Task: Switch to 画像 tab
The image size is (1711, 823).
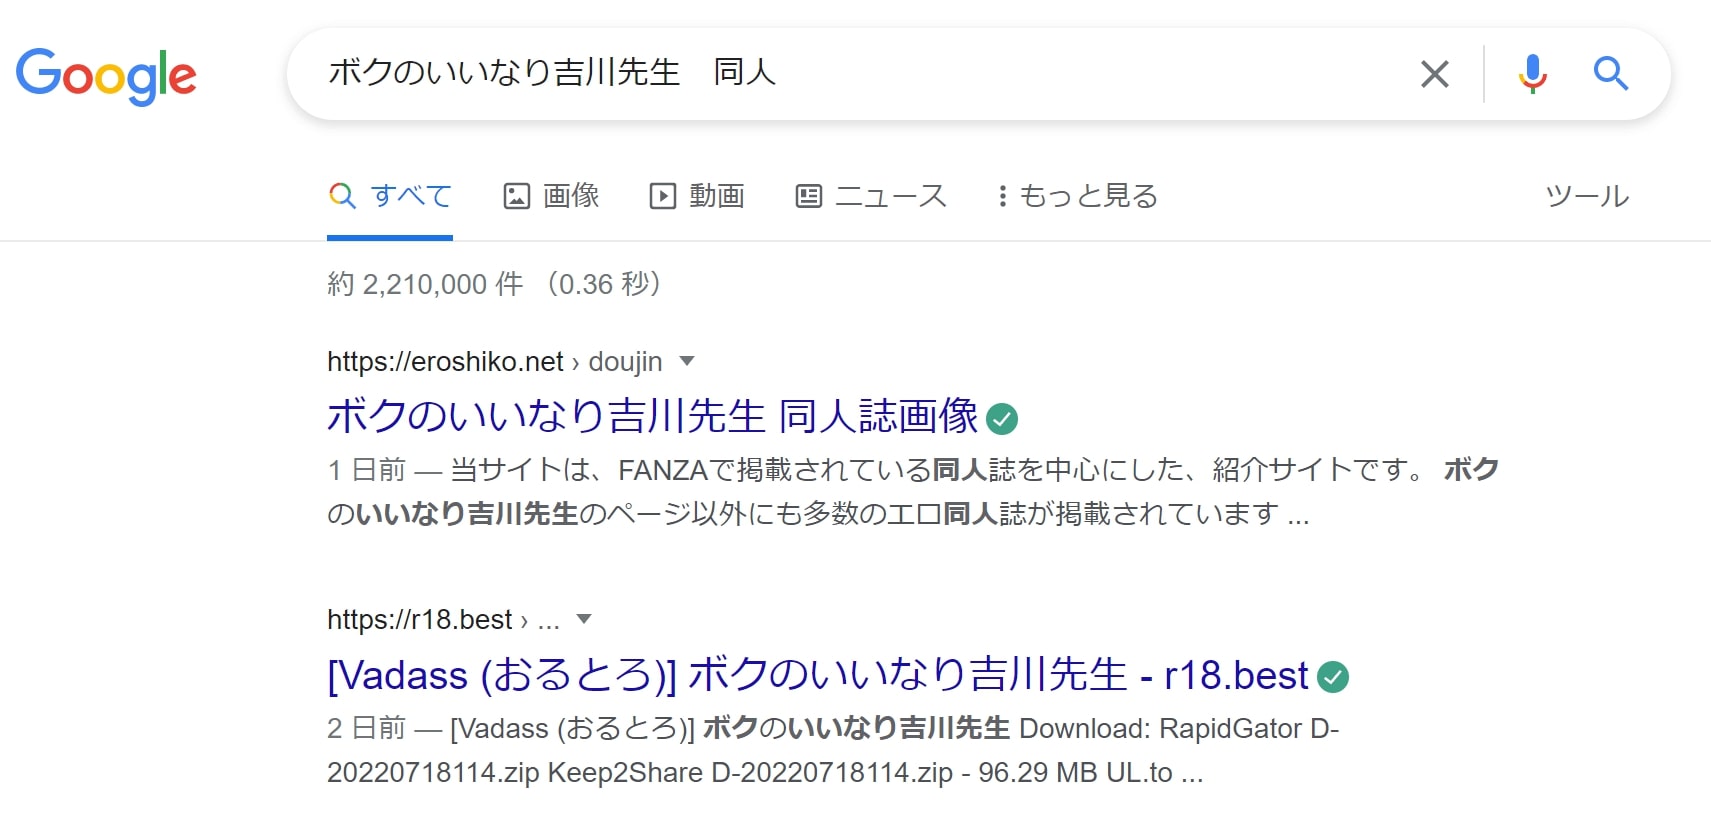Action: pos(551,196)
